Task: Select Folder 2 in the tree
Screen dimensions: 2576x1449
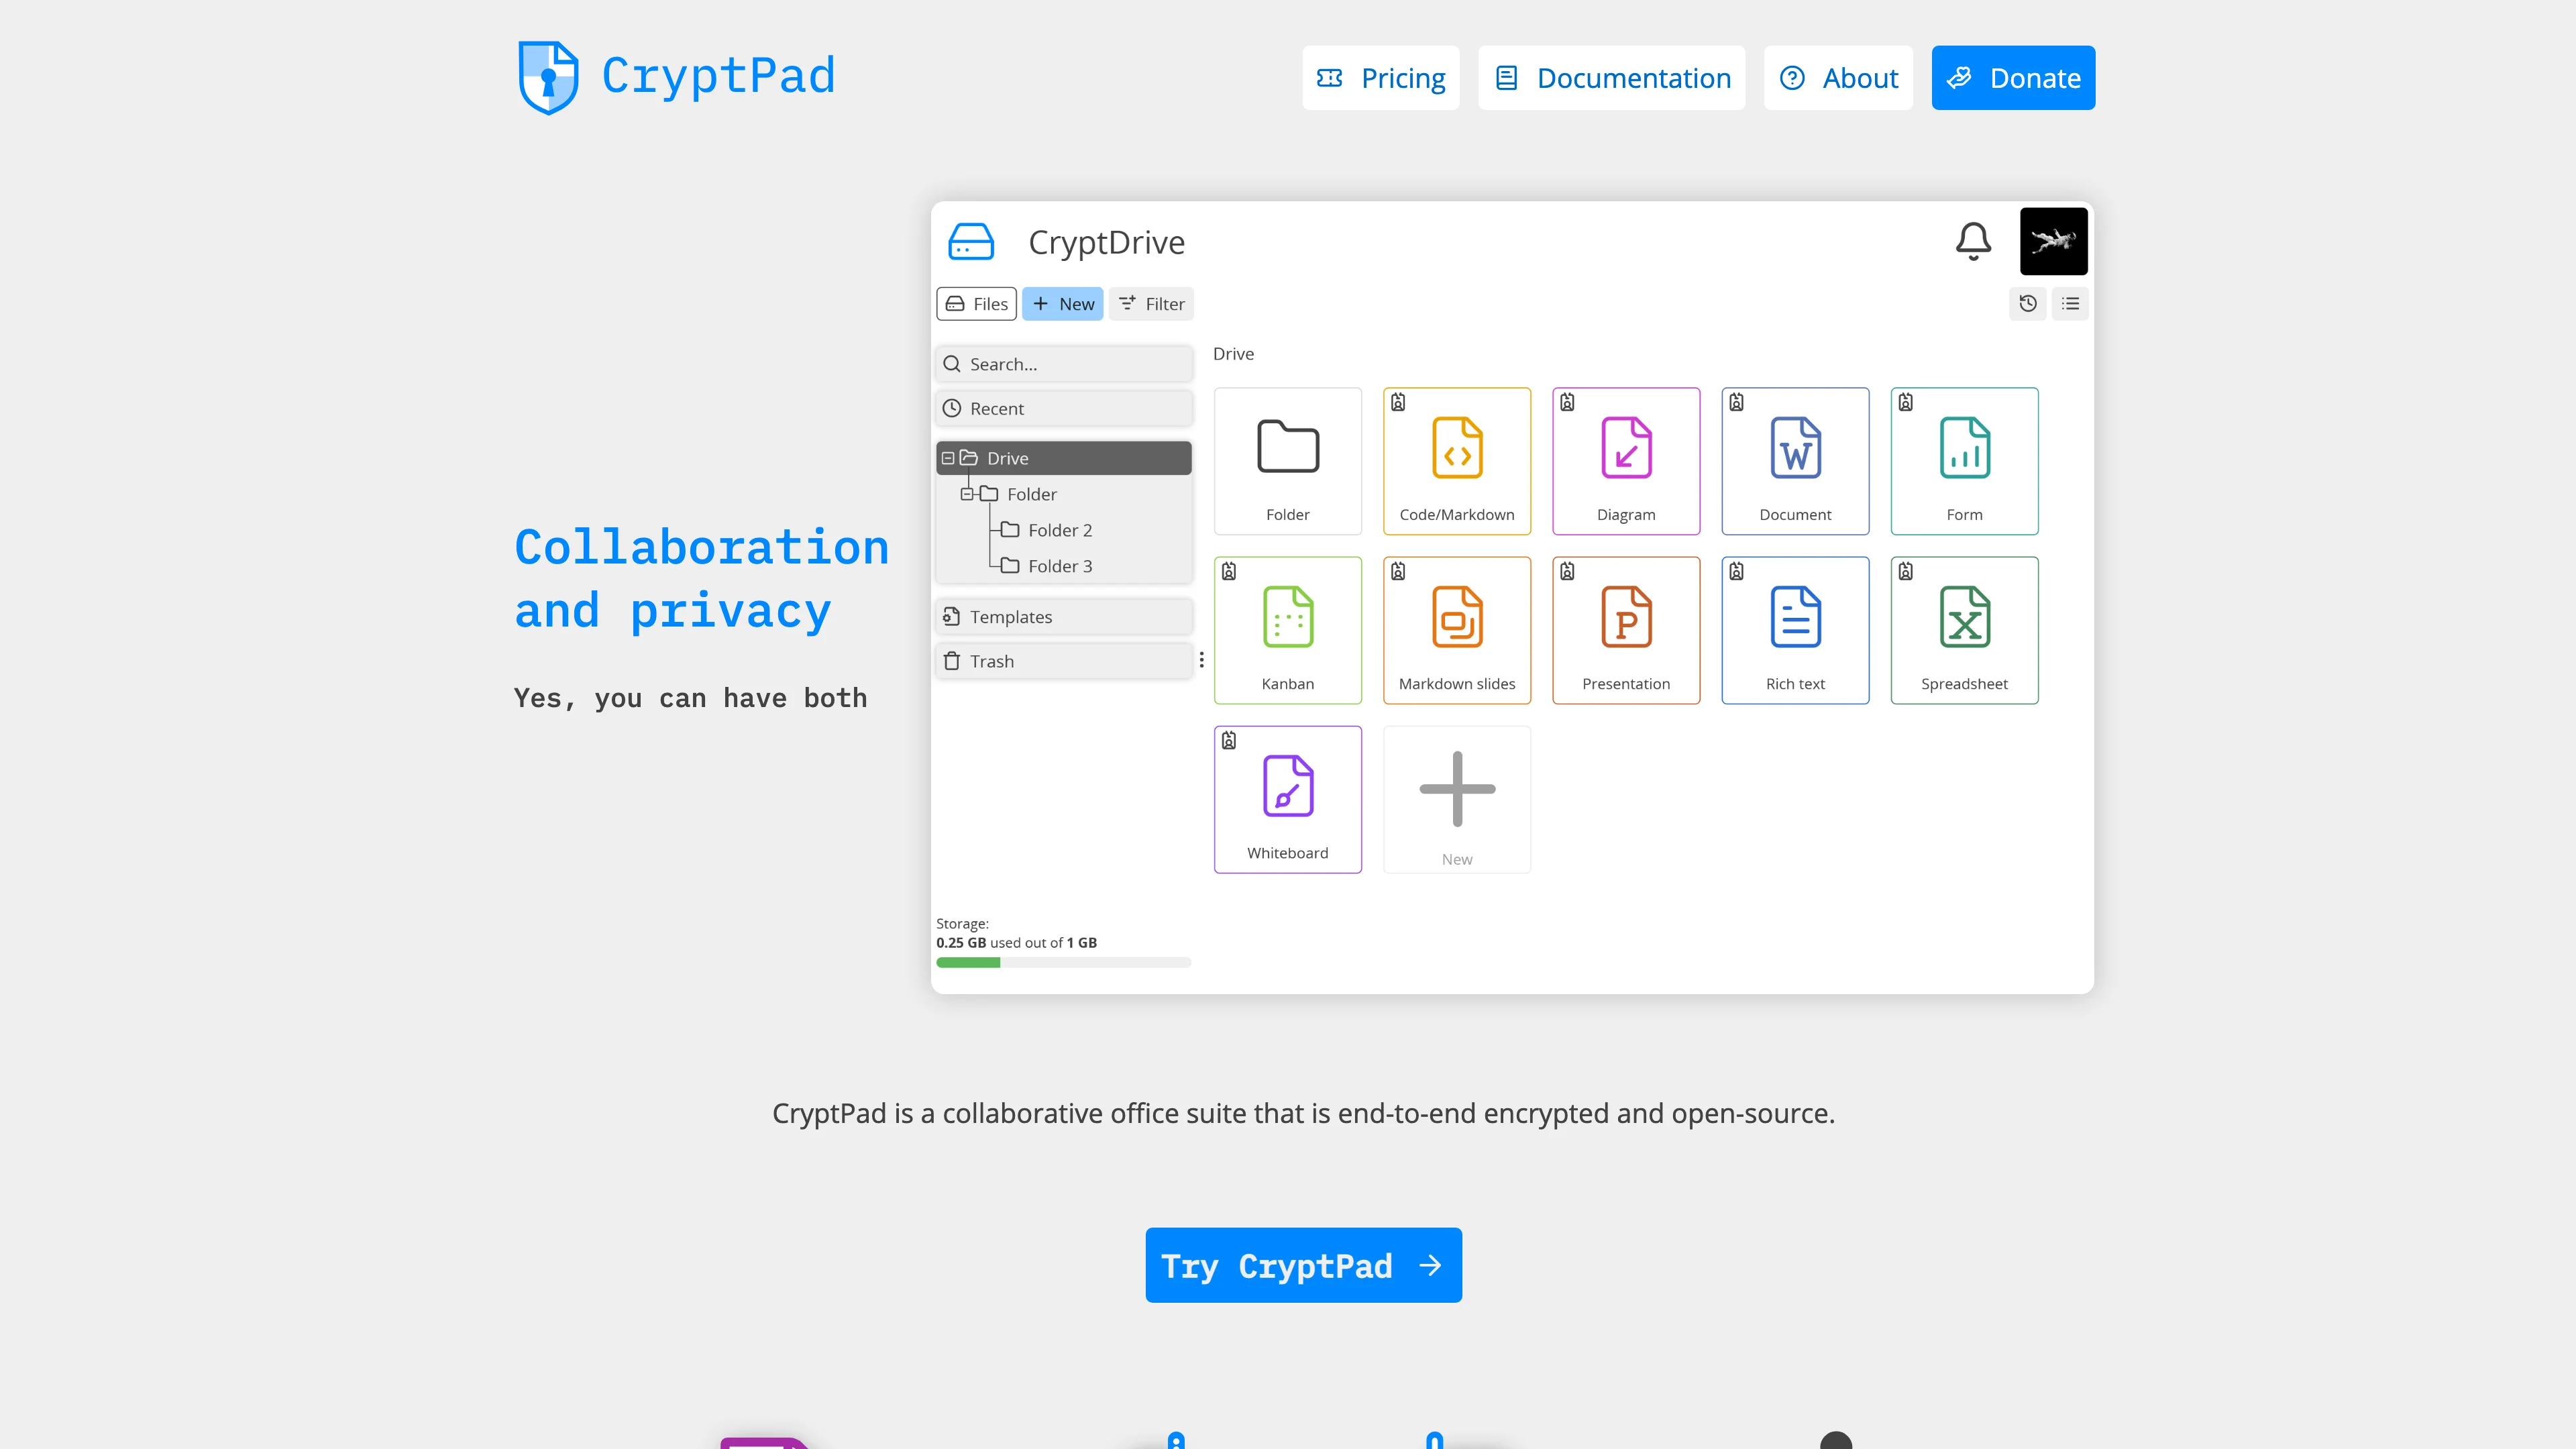Action: [x=1060, y=530]
